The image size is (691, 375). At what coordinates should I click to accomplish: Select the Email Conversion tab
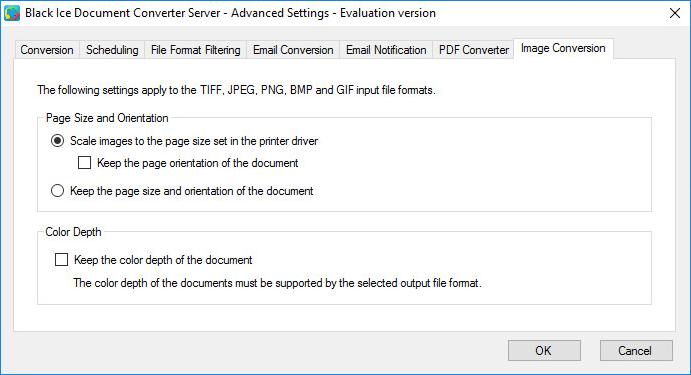(x=293, y=50)
